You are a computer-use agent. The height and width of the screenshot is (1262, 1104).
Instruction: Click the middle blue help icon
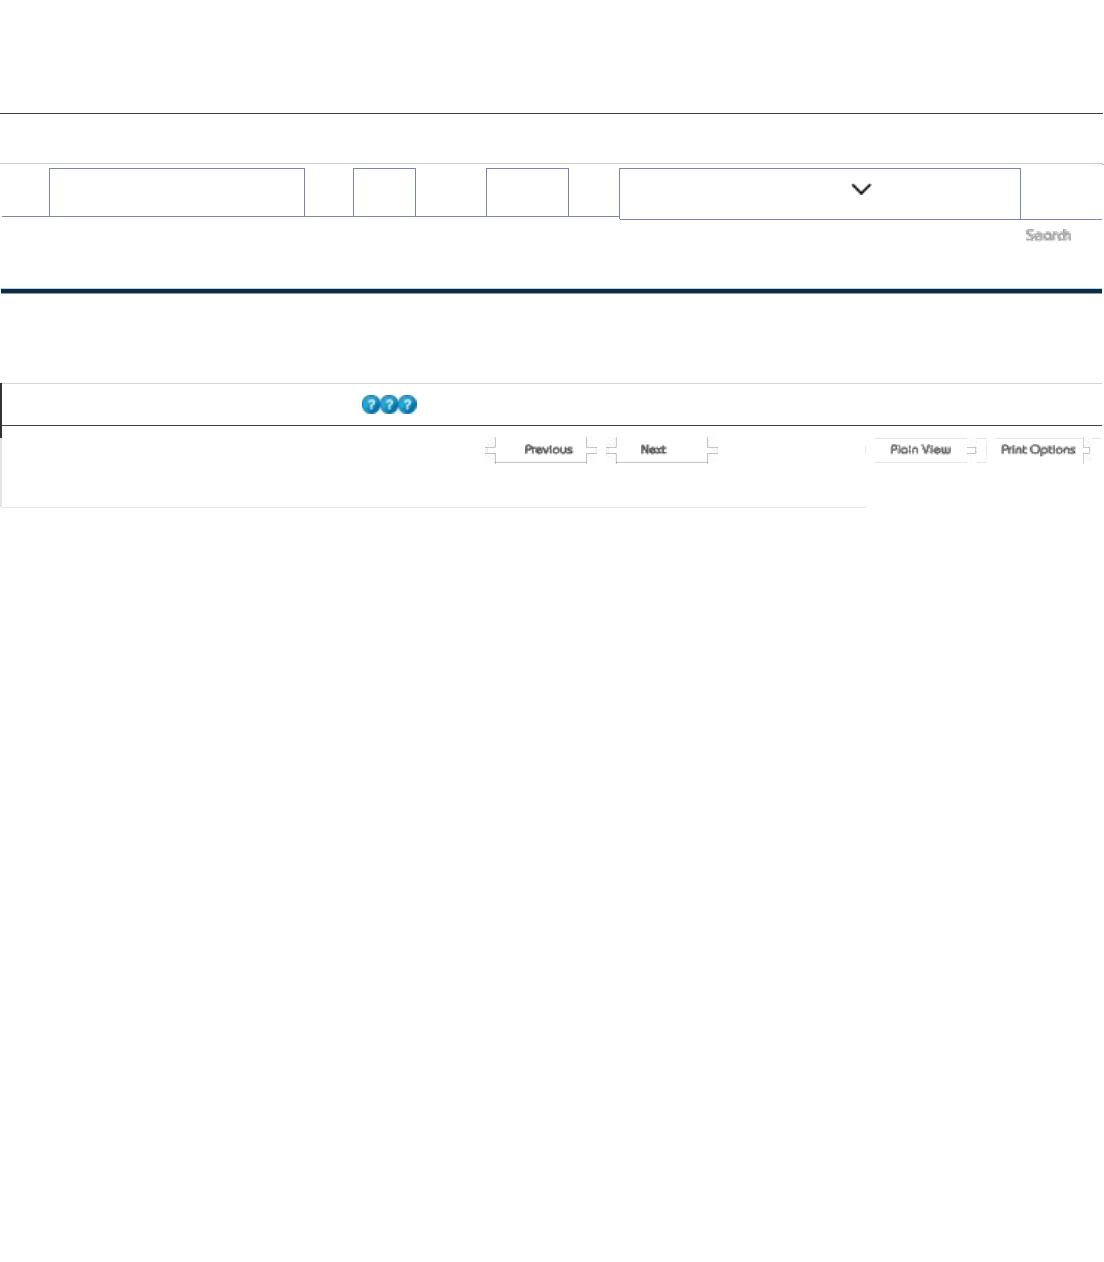[x=389, y=405]
